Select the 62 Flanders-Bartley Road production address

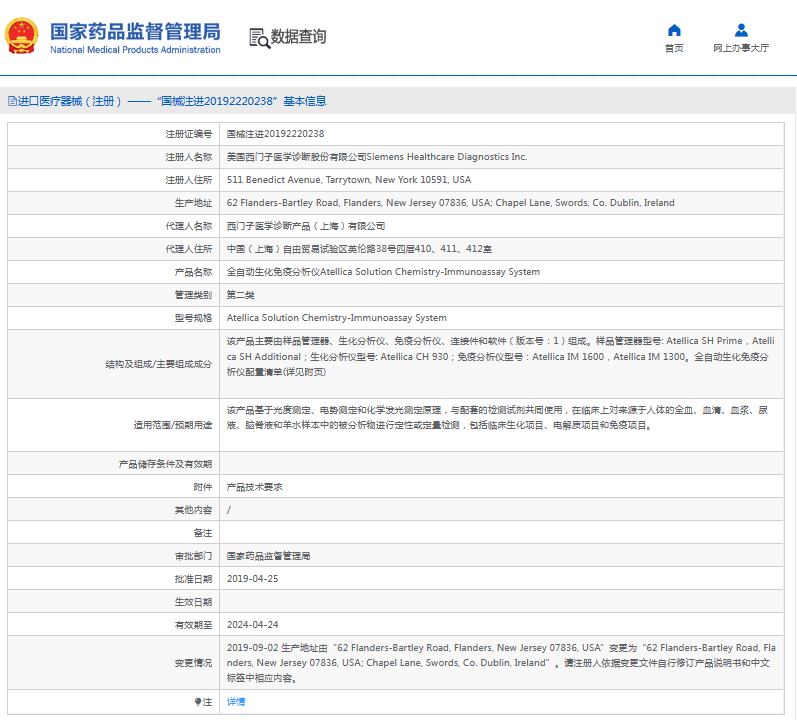pyautogui.click(x=450, y=203)
